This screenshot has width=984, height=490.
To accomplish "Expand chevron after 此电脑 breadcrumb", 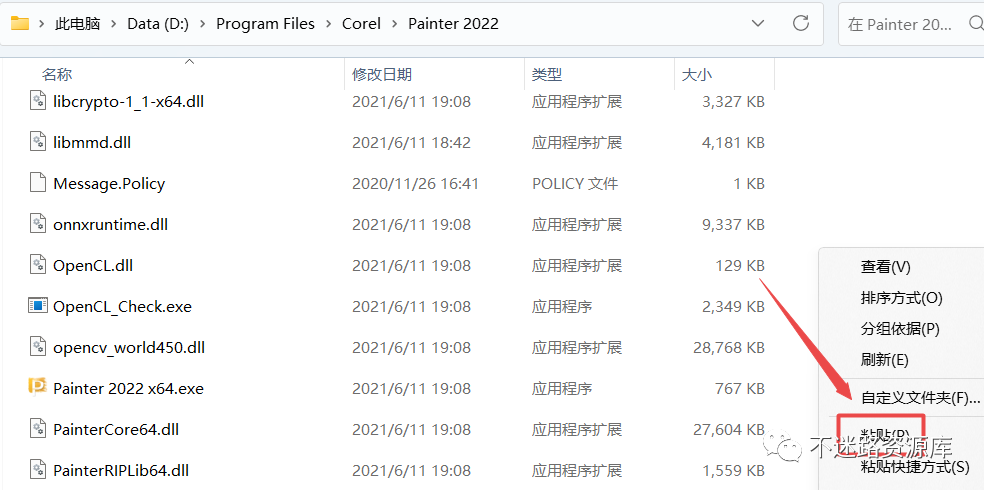I will click(114, 24).
